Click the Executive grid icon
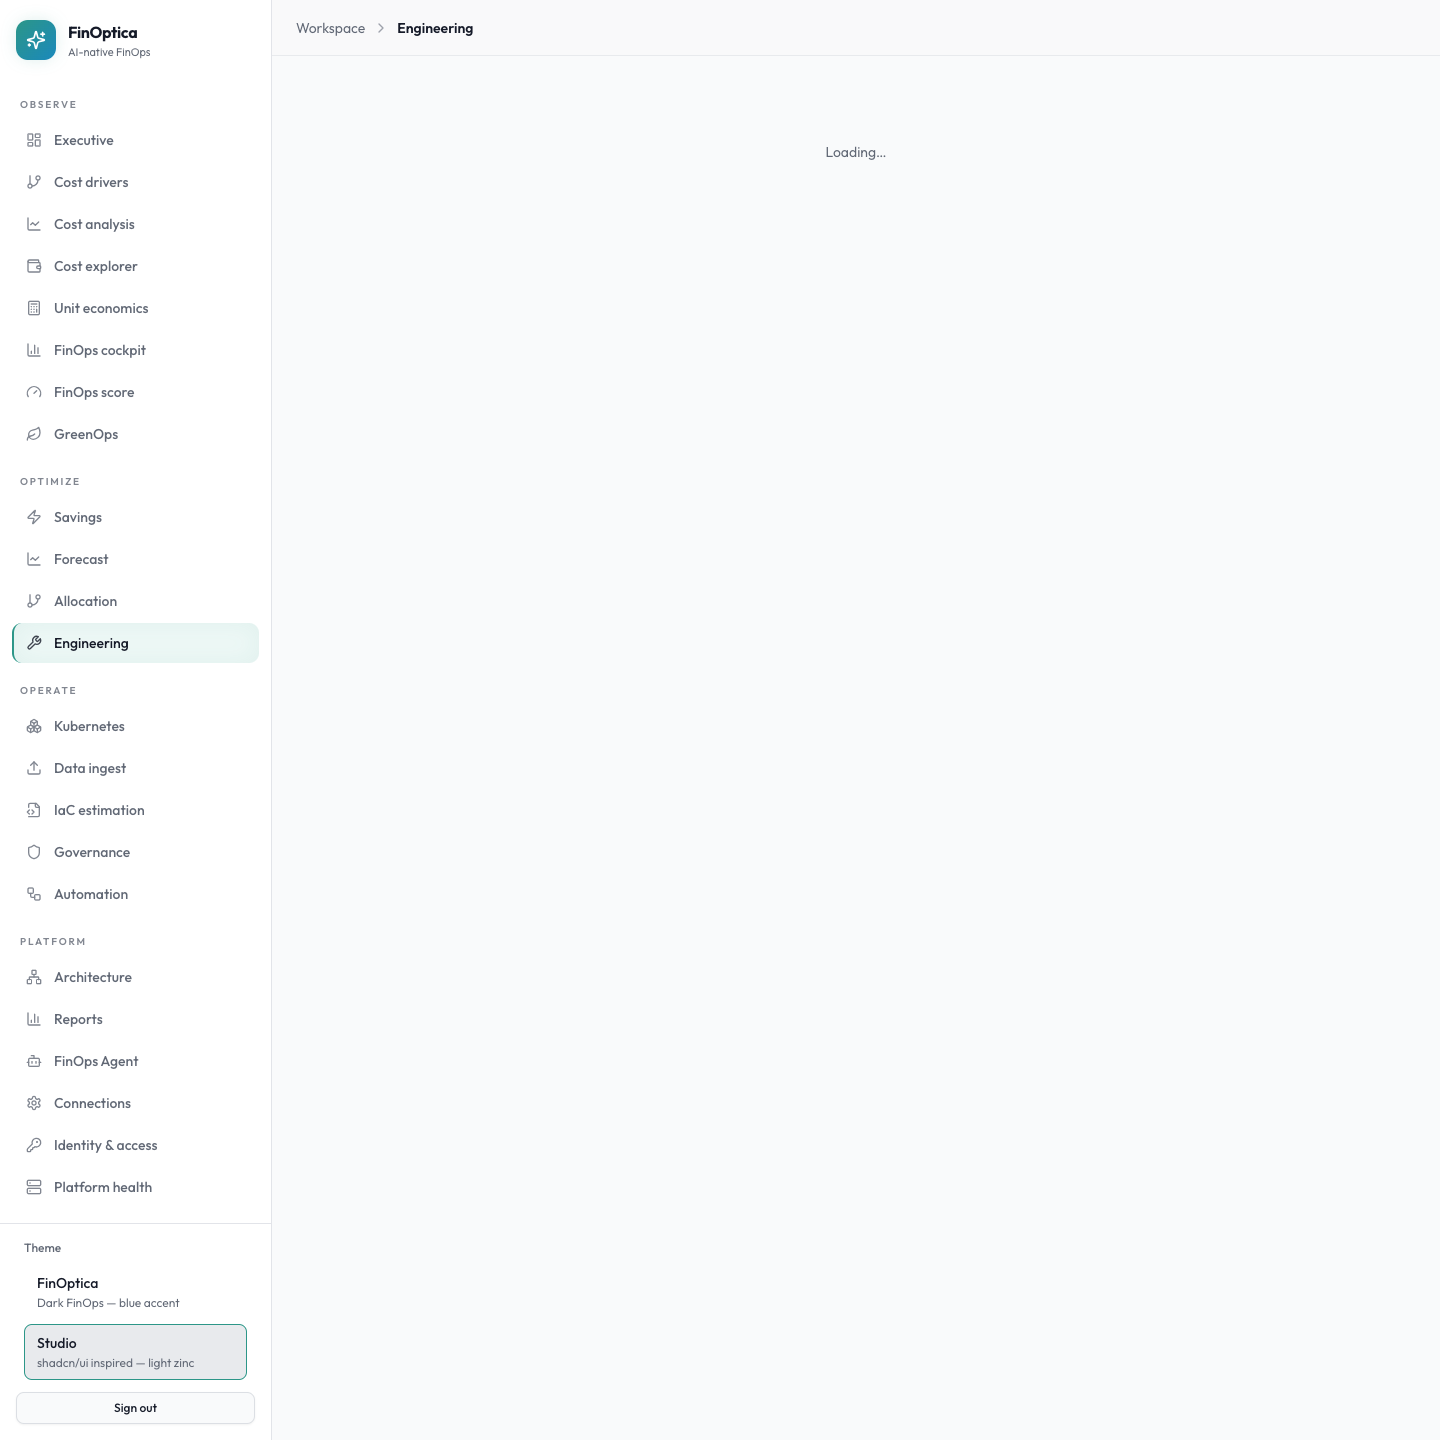1440x1440 pixels. (x=34, y=140)
